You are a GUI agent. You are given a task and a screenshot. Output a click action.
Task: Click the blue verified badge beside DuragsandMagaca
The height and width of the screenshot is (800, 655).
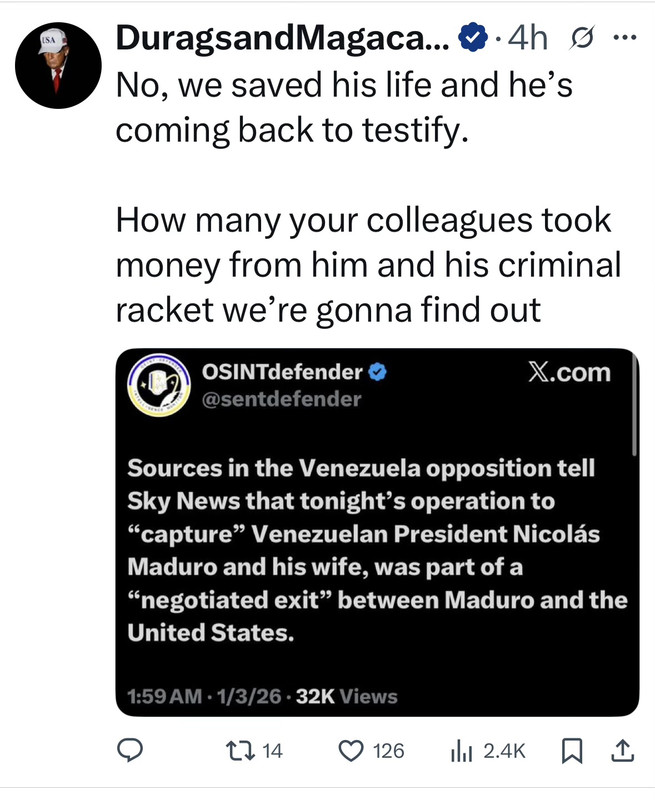[473, 37]
